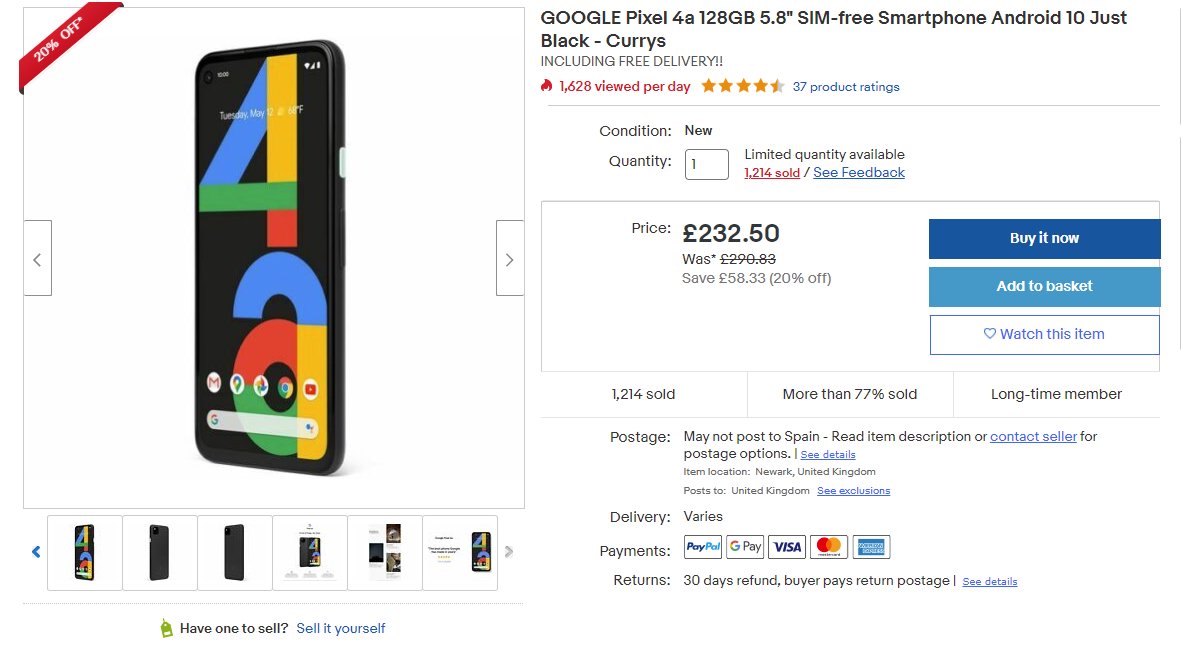1181x661 pixels.
Task: Click the star rating icons
Action: pyautogui.click(x=742, y=86)
